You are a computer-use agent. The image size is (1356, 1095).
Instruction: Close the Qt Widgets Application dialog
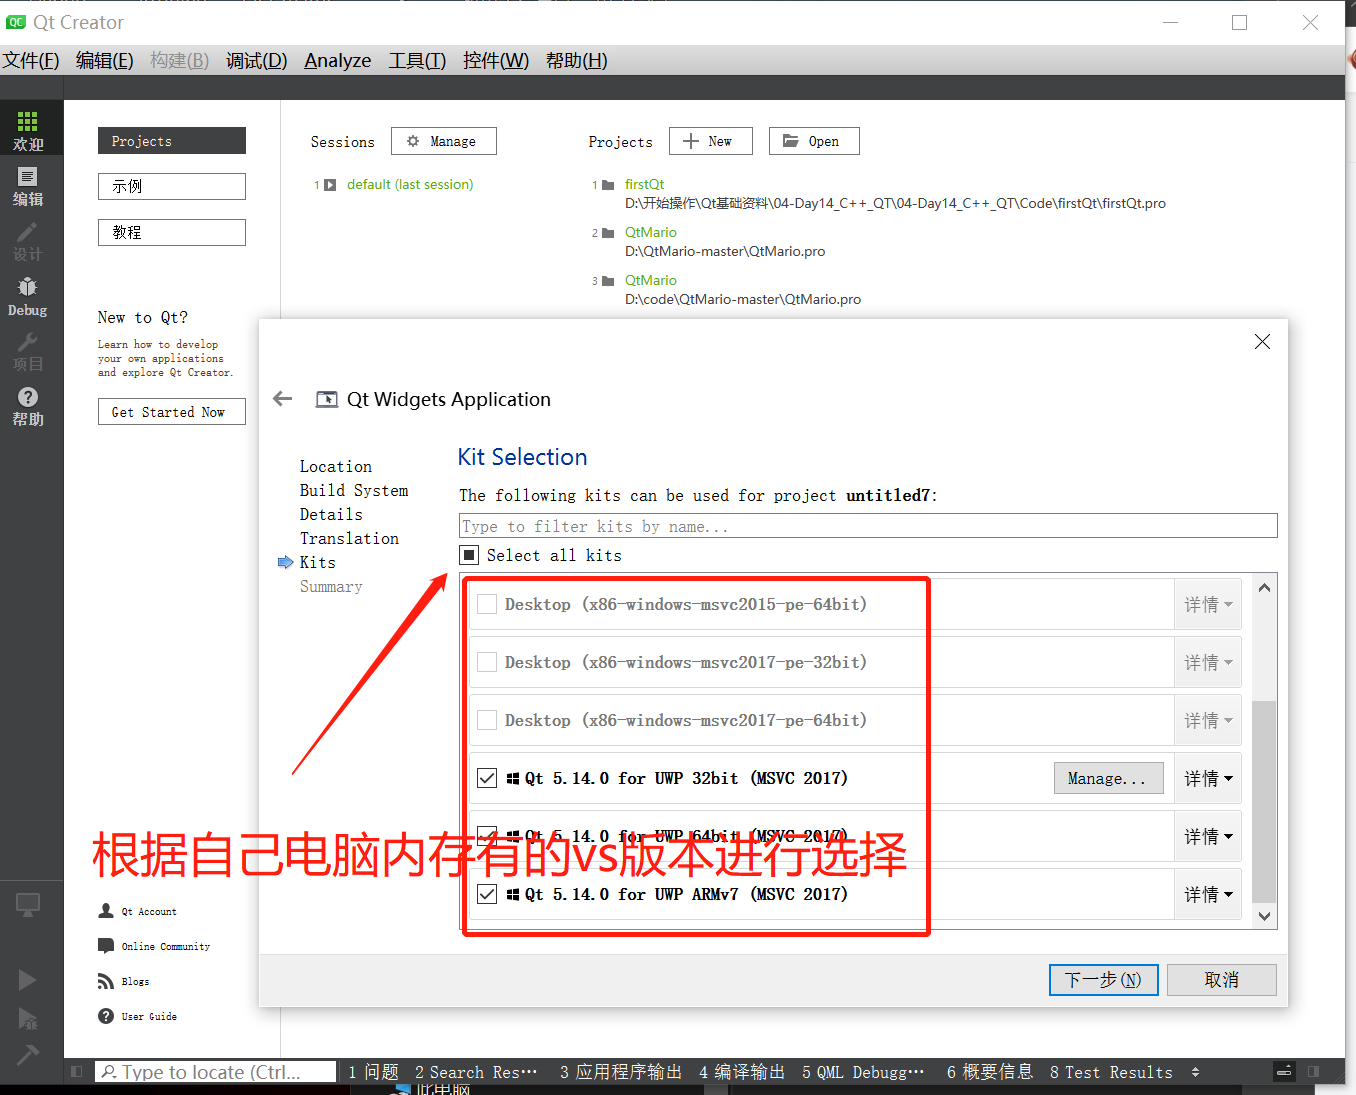coord(1262,342)
